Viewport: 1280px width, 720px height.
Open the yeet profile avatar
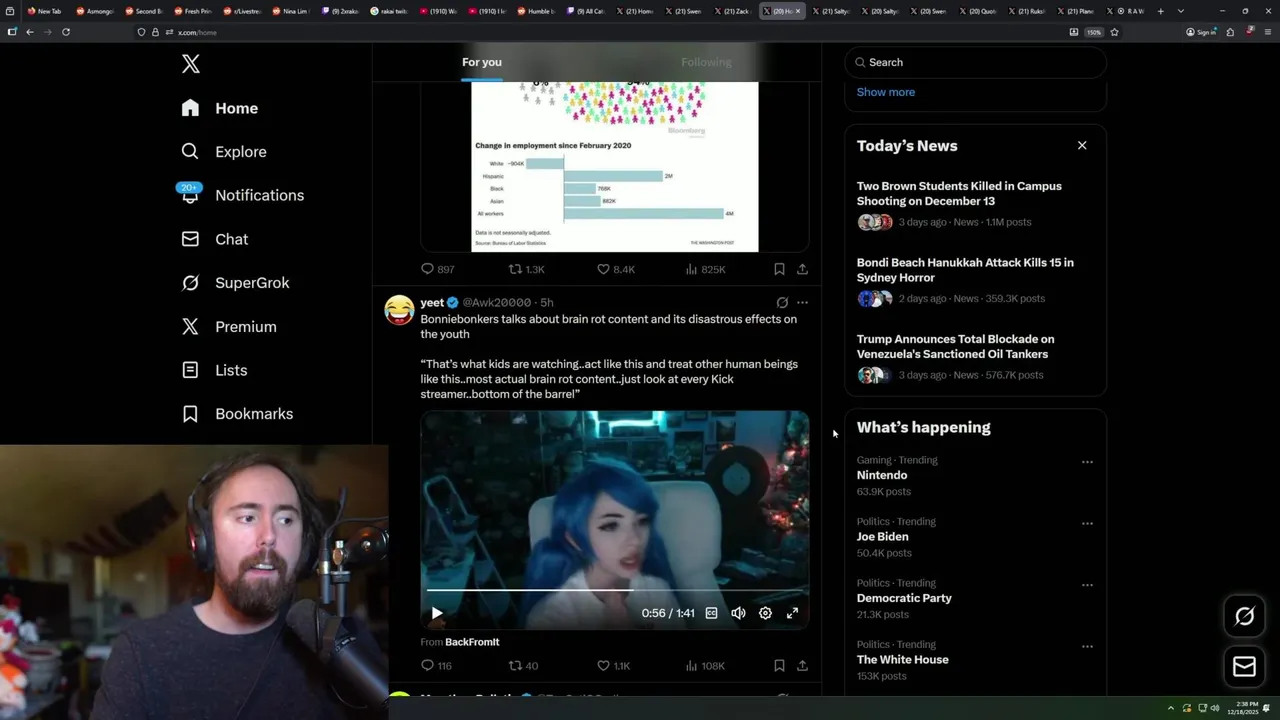399,310
